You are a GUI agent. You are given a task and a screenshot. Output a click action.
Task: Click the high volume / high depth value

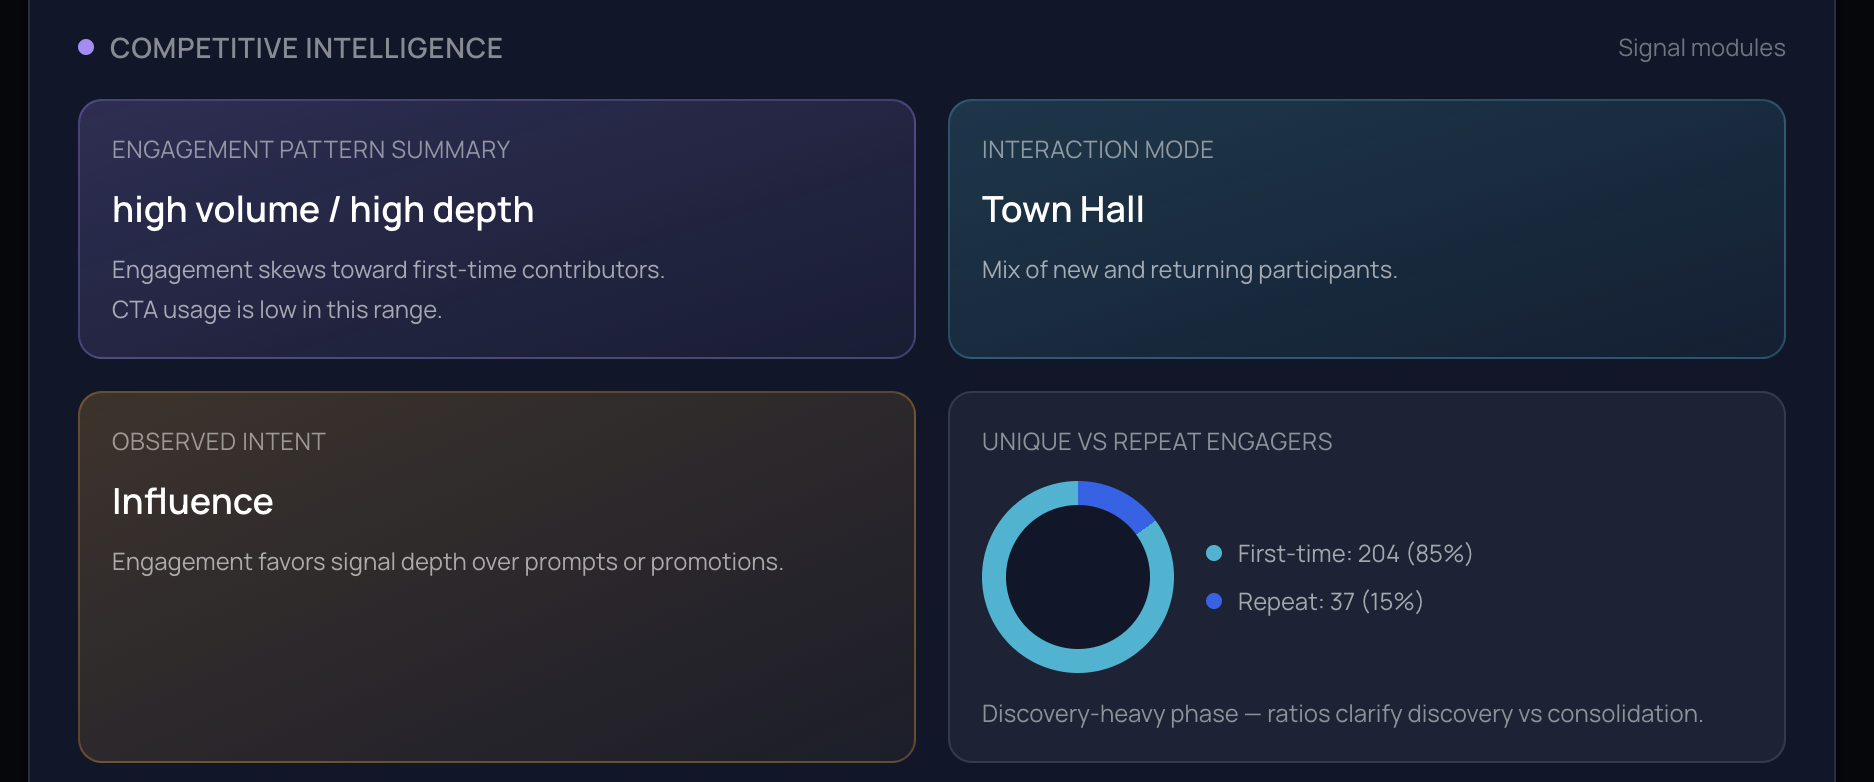(x=322, y=209)
